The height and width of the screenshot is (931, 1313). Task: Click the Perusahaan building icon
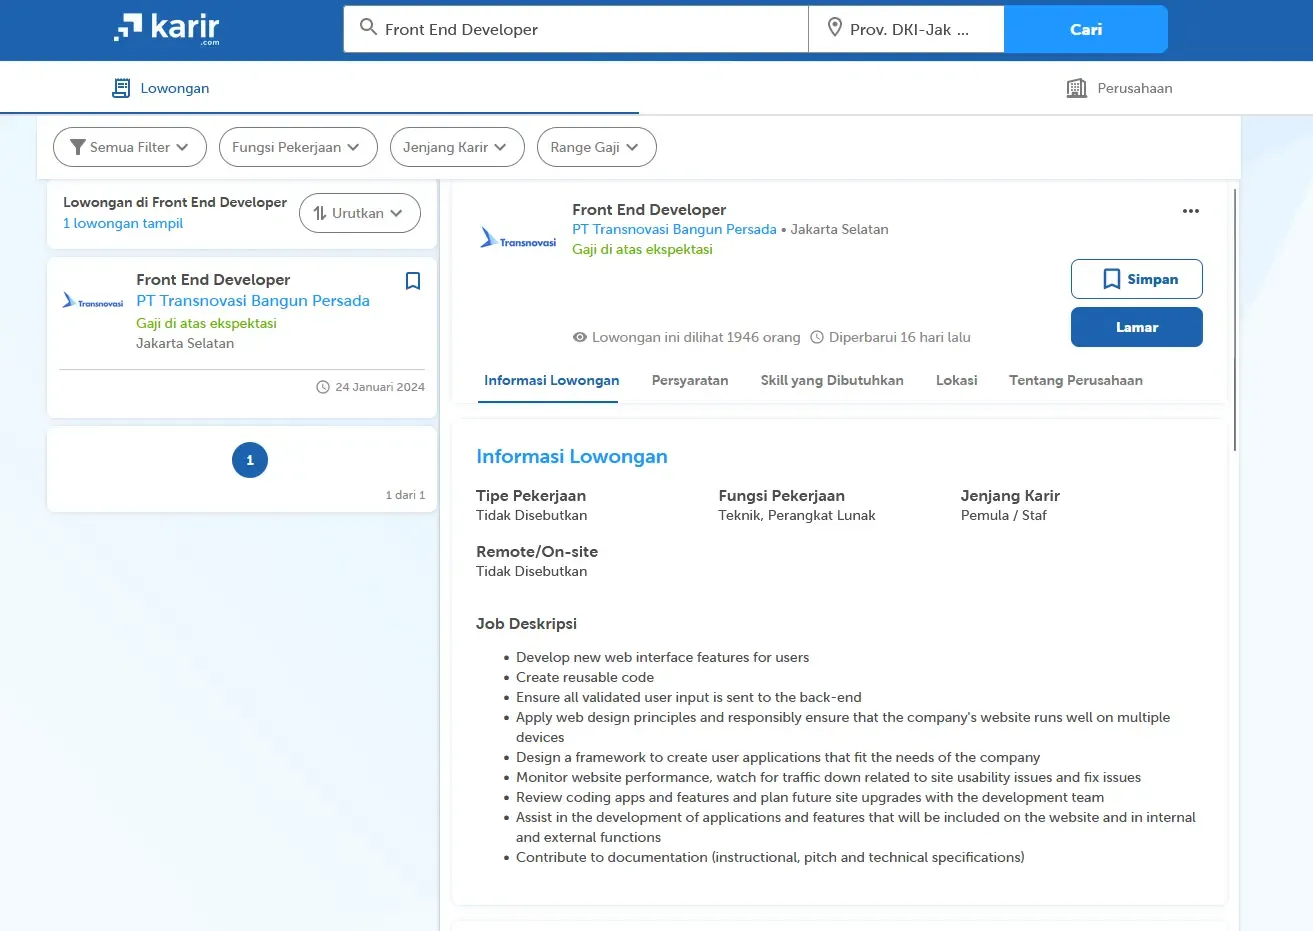1076,88
